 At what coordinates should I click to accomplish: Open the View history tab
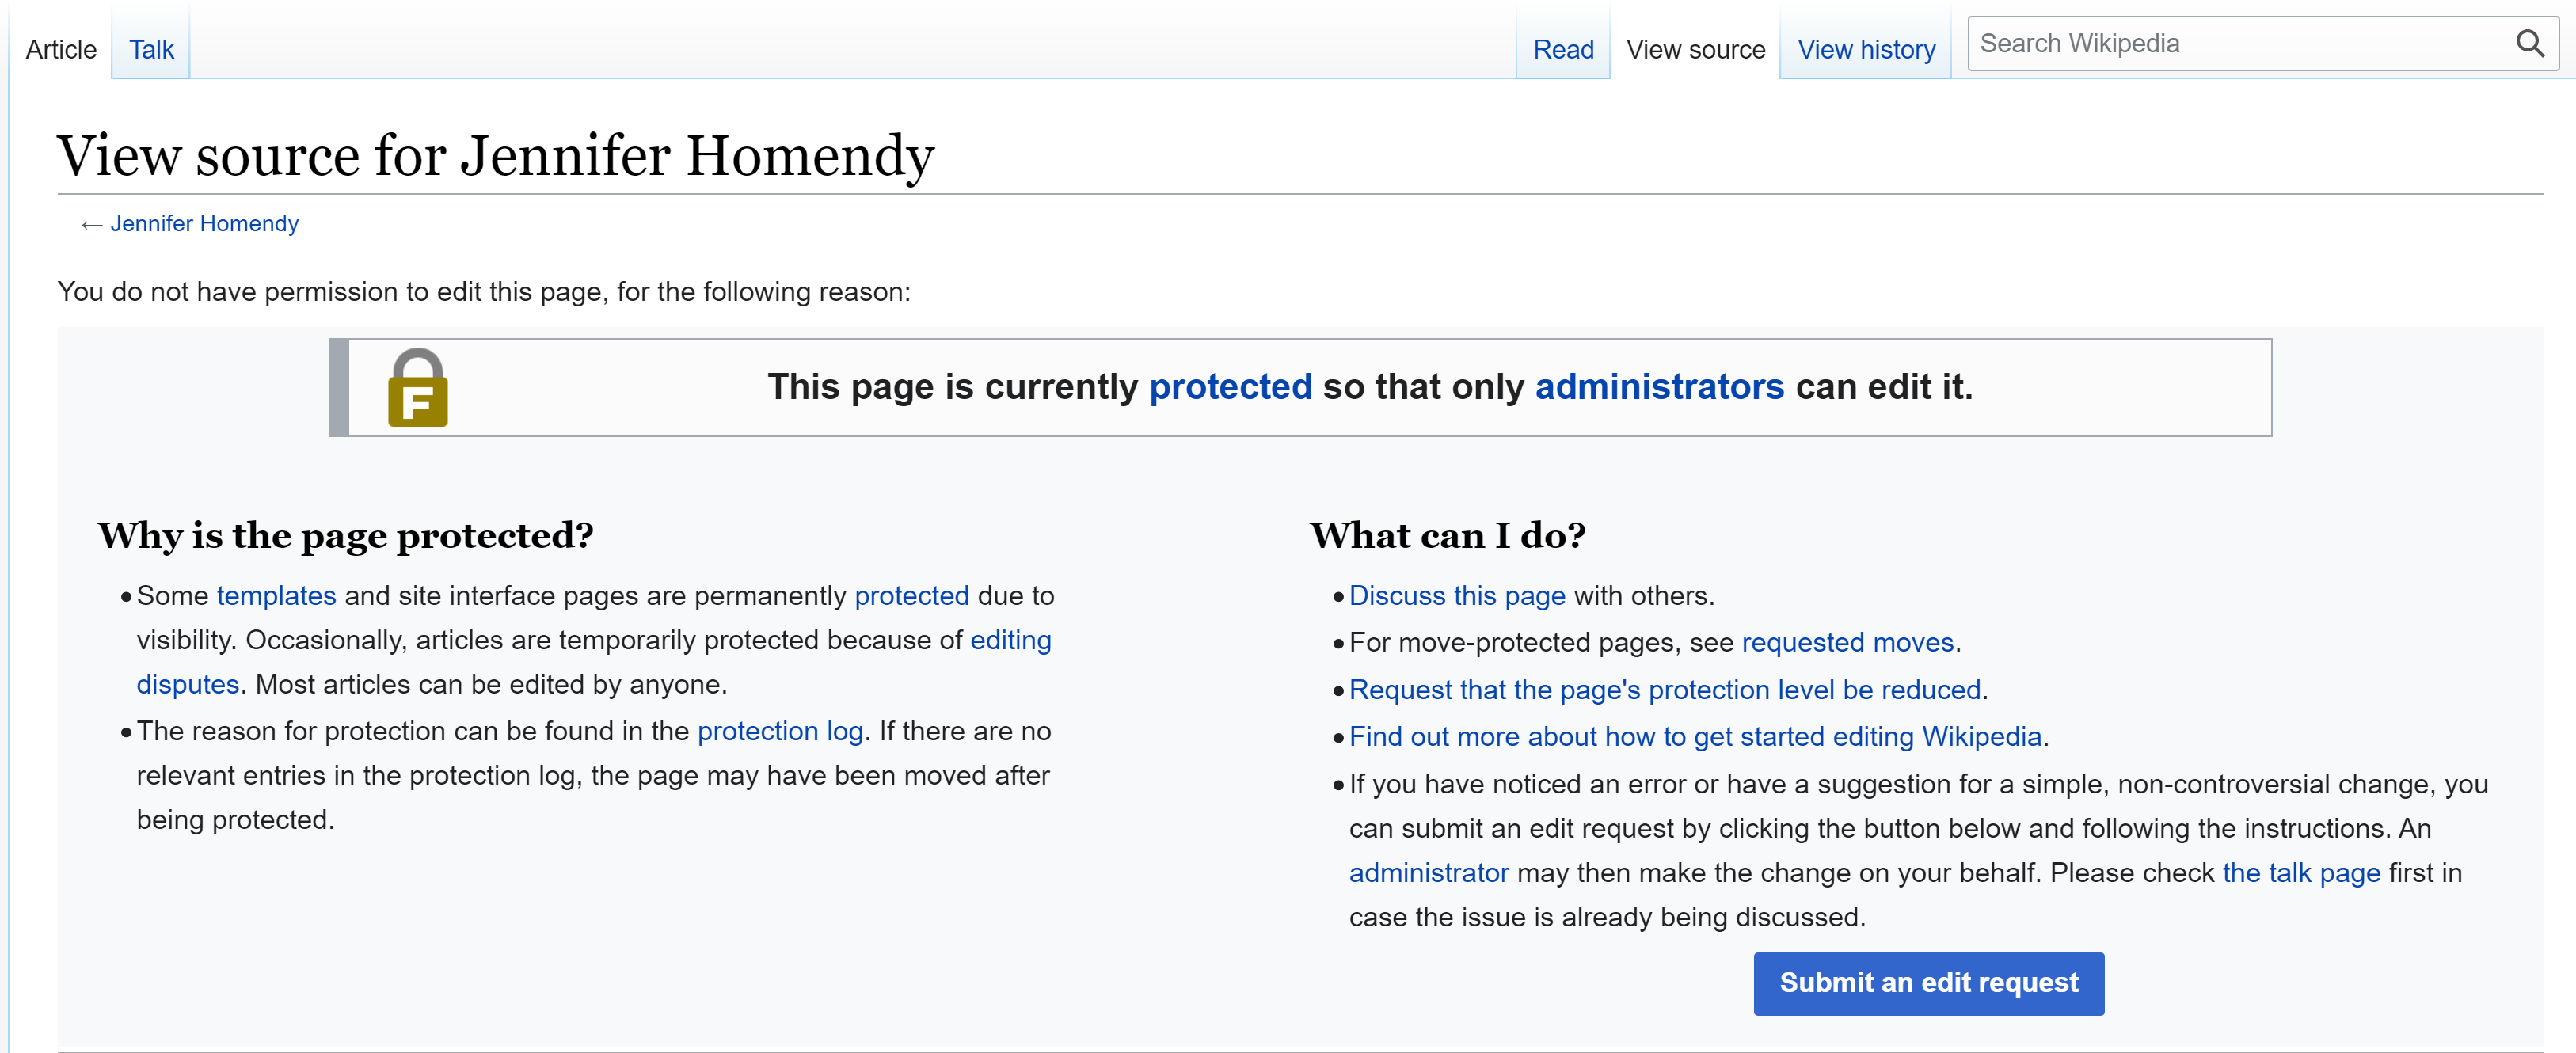(1865, 49)
